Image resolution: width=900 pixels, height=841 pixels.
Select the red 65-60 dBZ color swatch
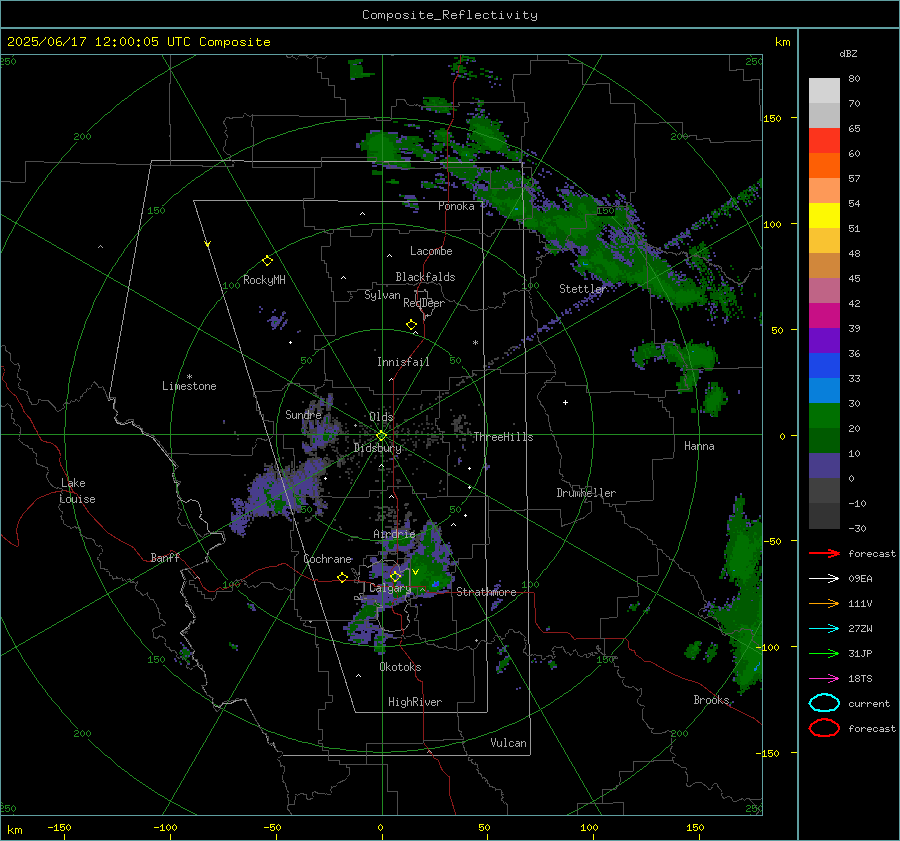(x=824, y=140)
